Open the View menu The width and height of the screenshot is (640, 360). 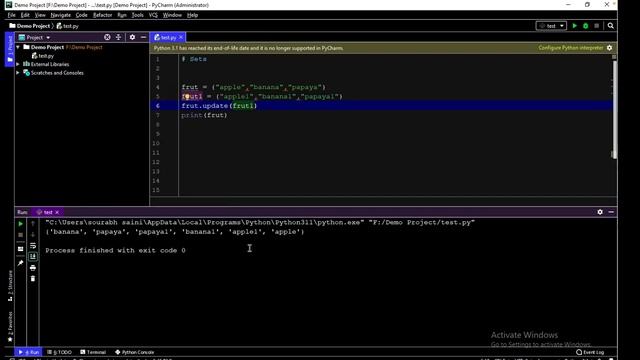coord(40,15)
